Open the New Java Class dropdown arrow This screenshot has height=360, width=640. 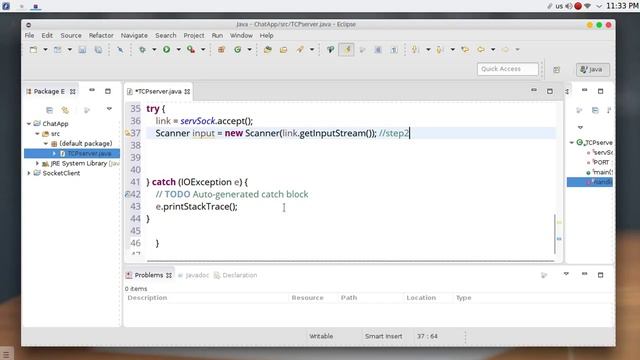(x=249, y=50)
